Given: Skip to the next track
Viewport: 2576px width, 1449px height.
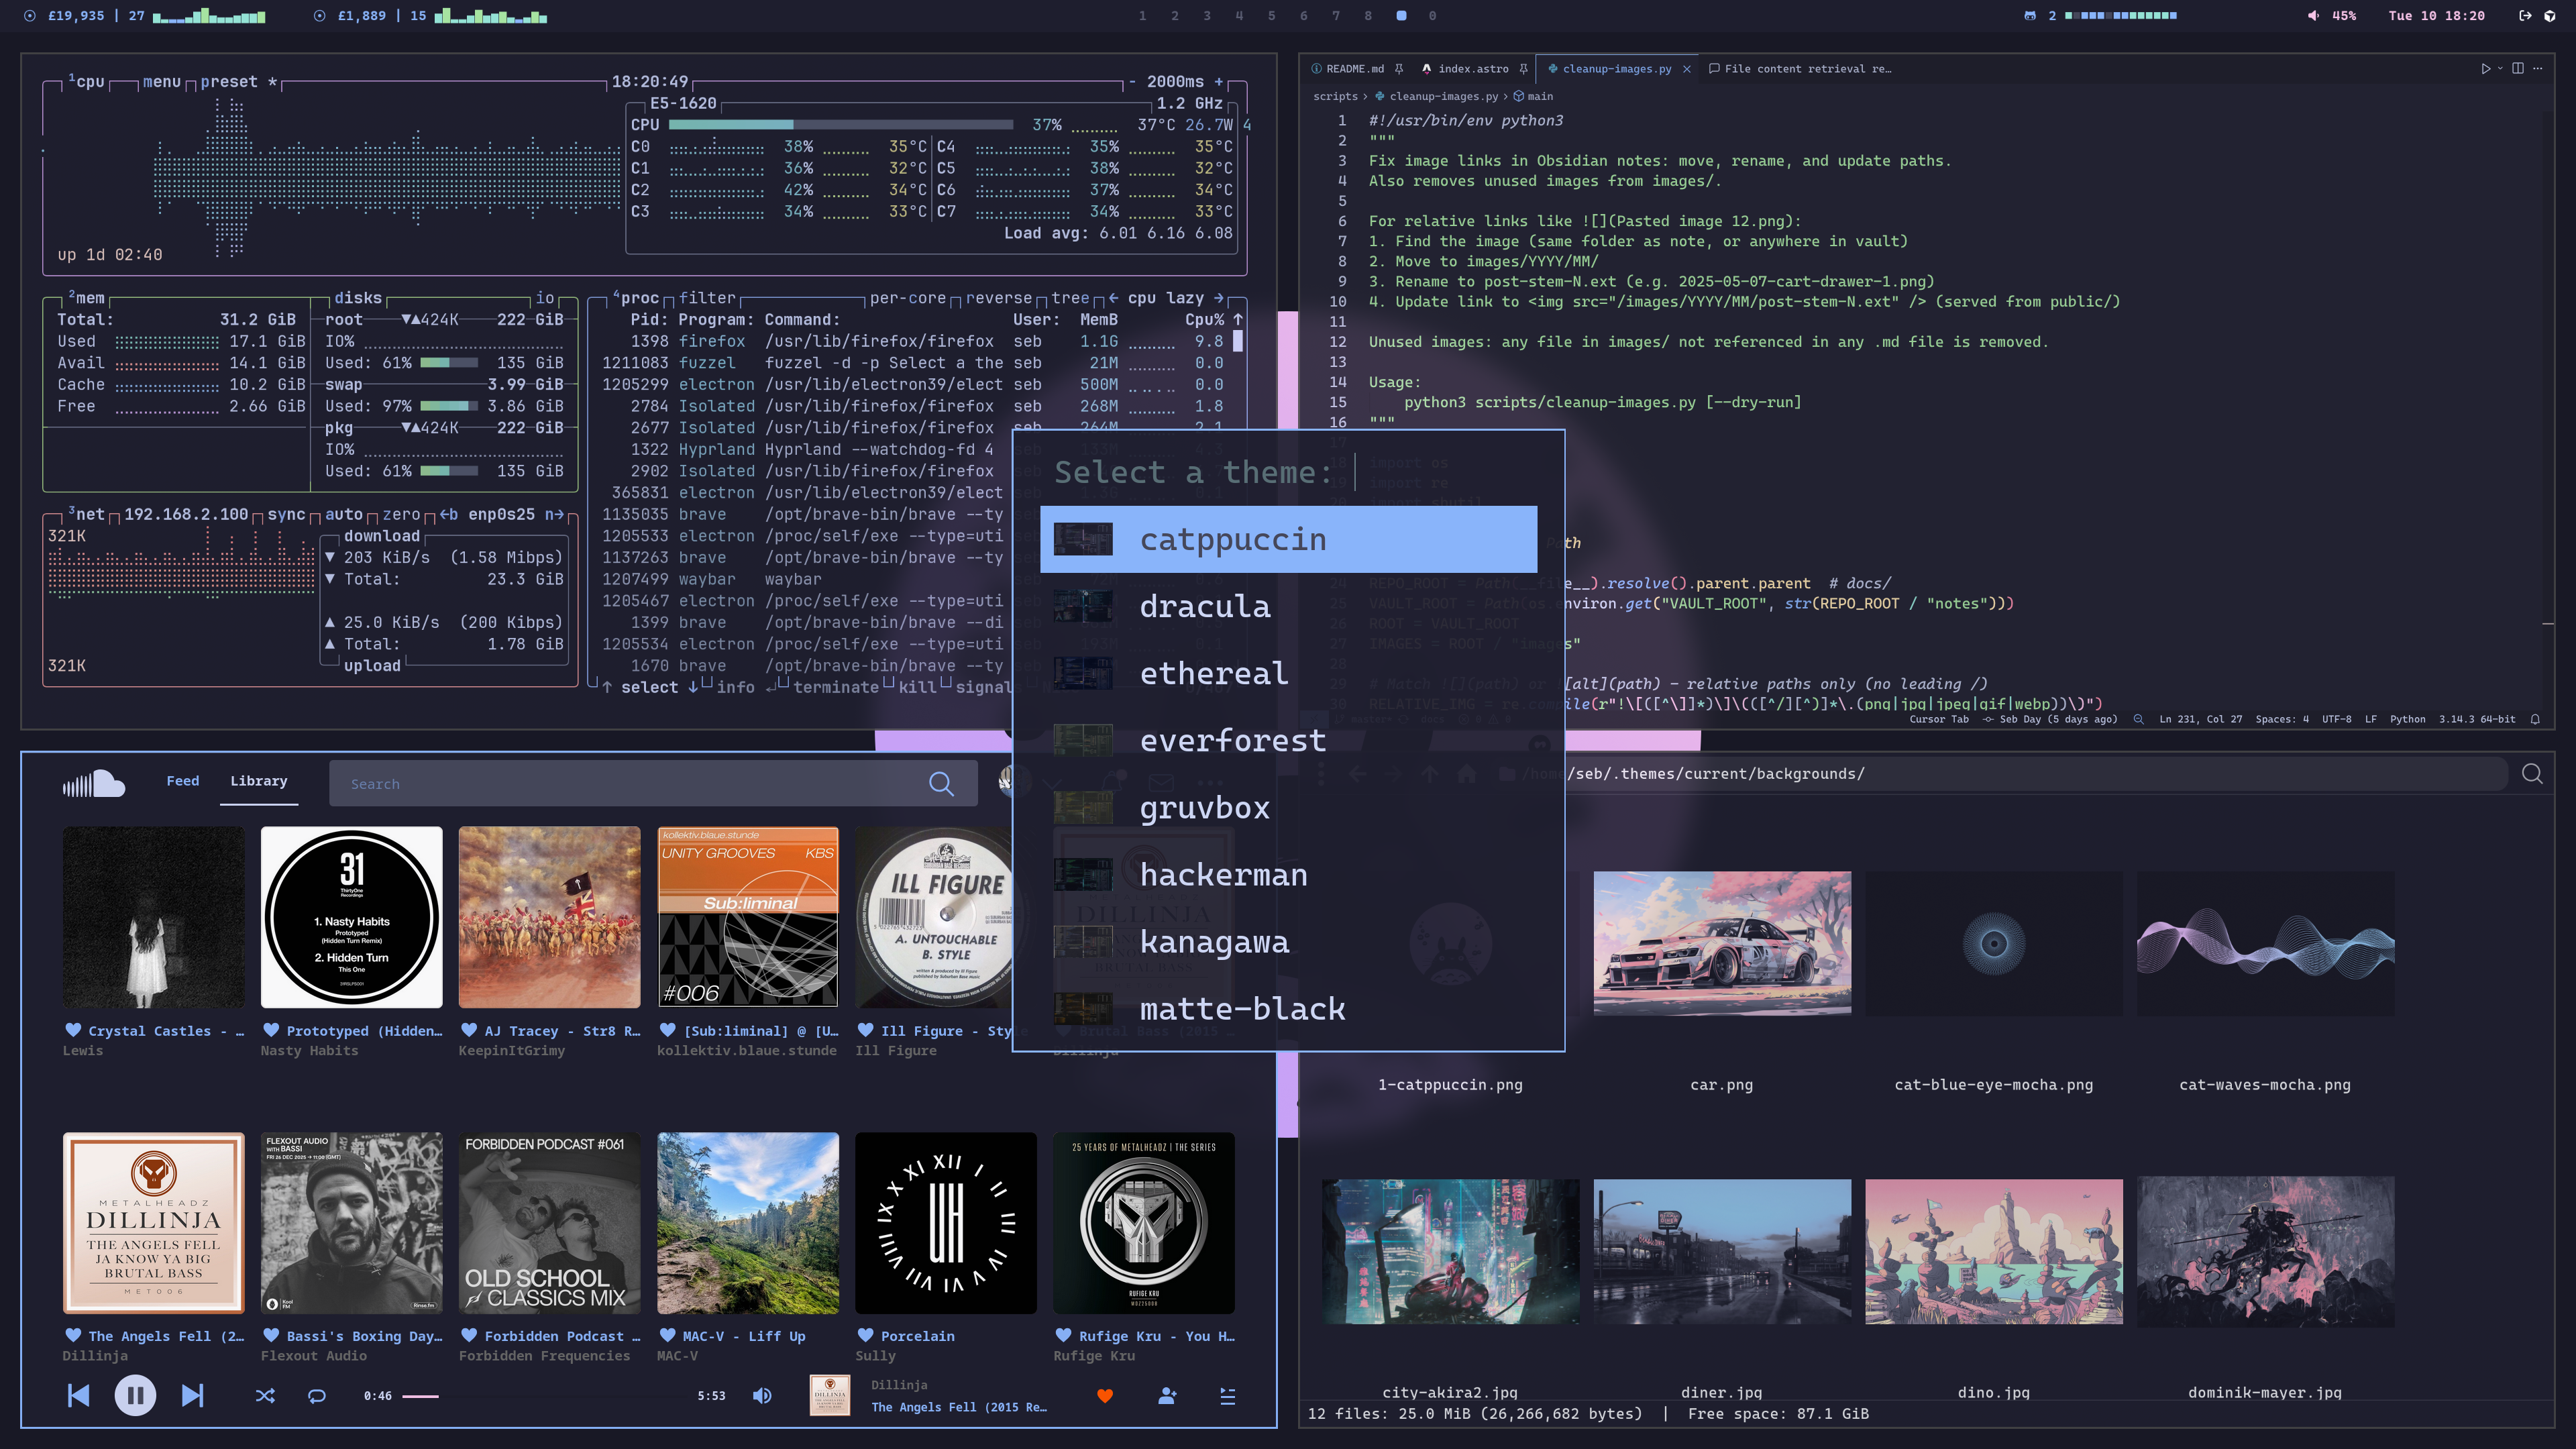Looking at the screenshot, I should click(x=192, y=1395).
